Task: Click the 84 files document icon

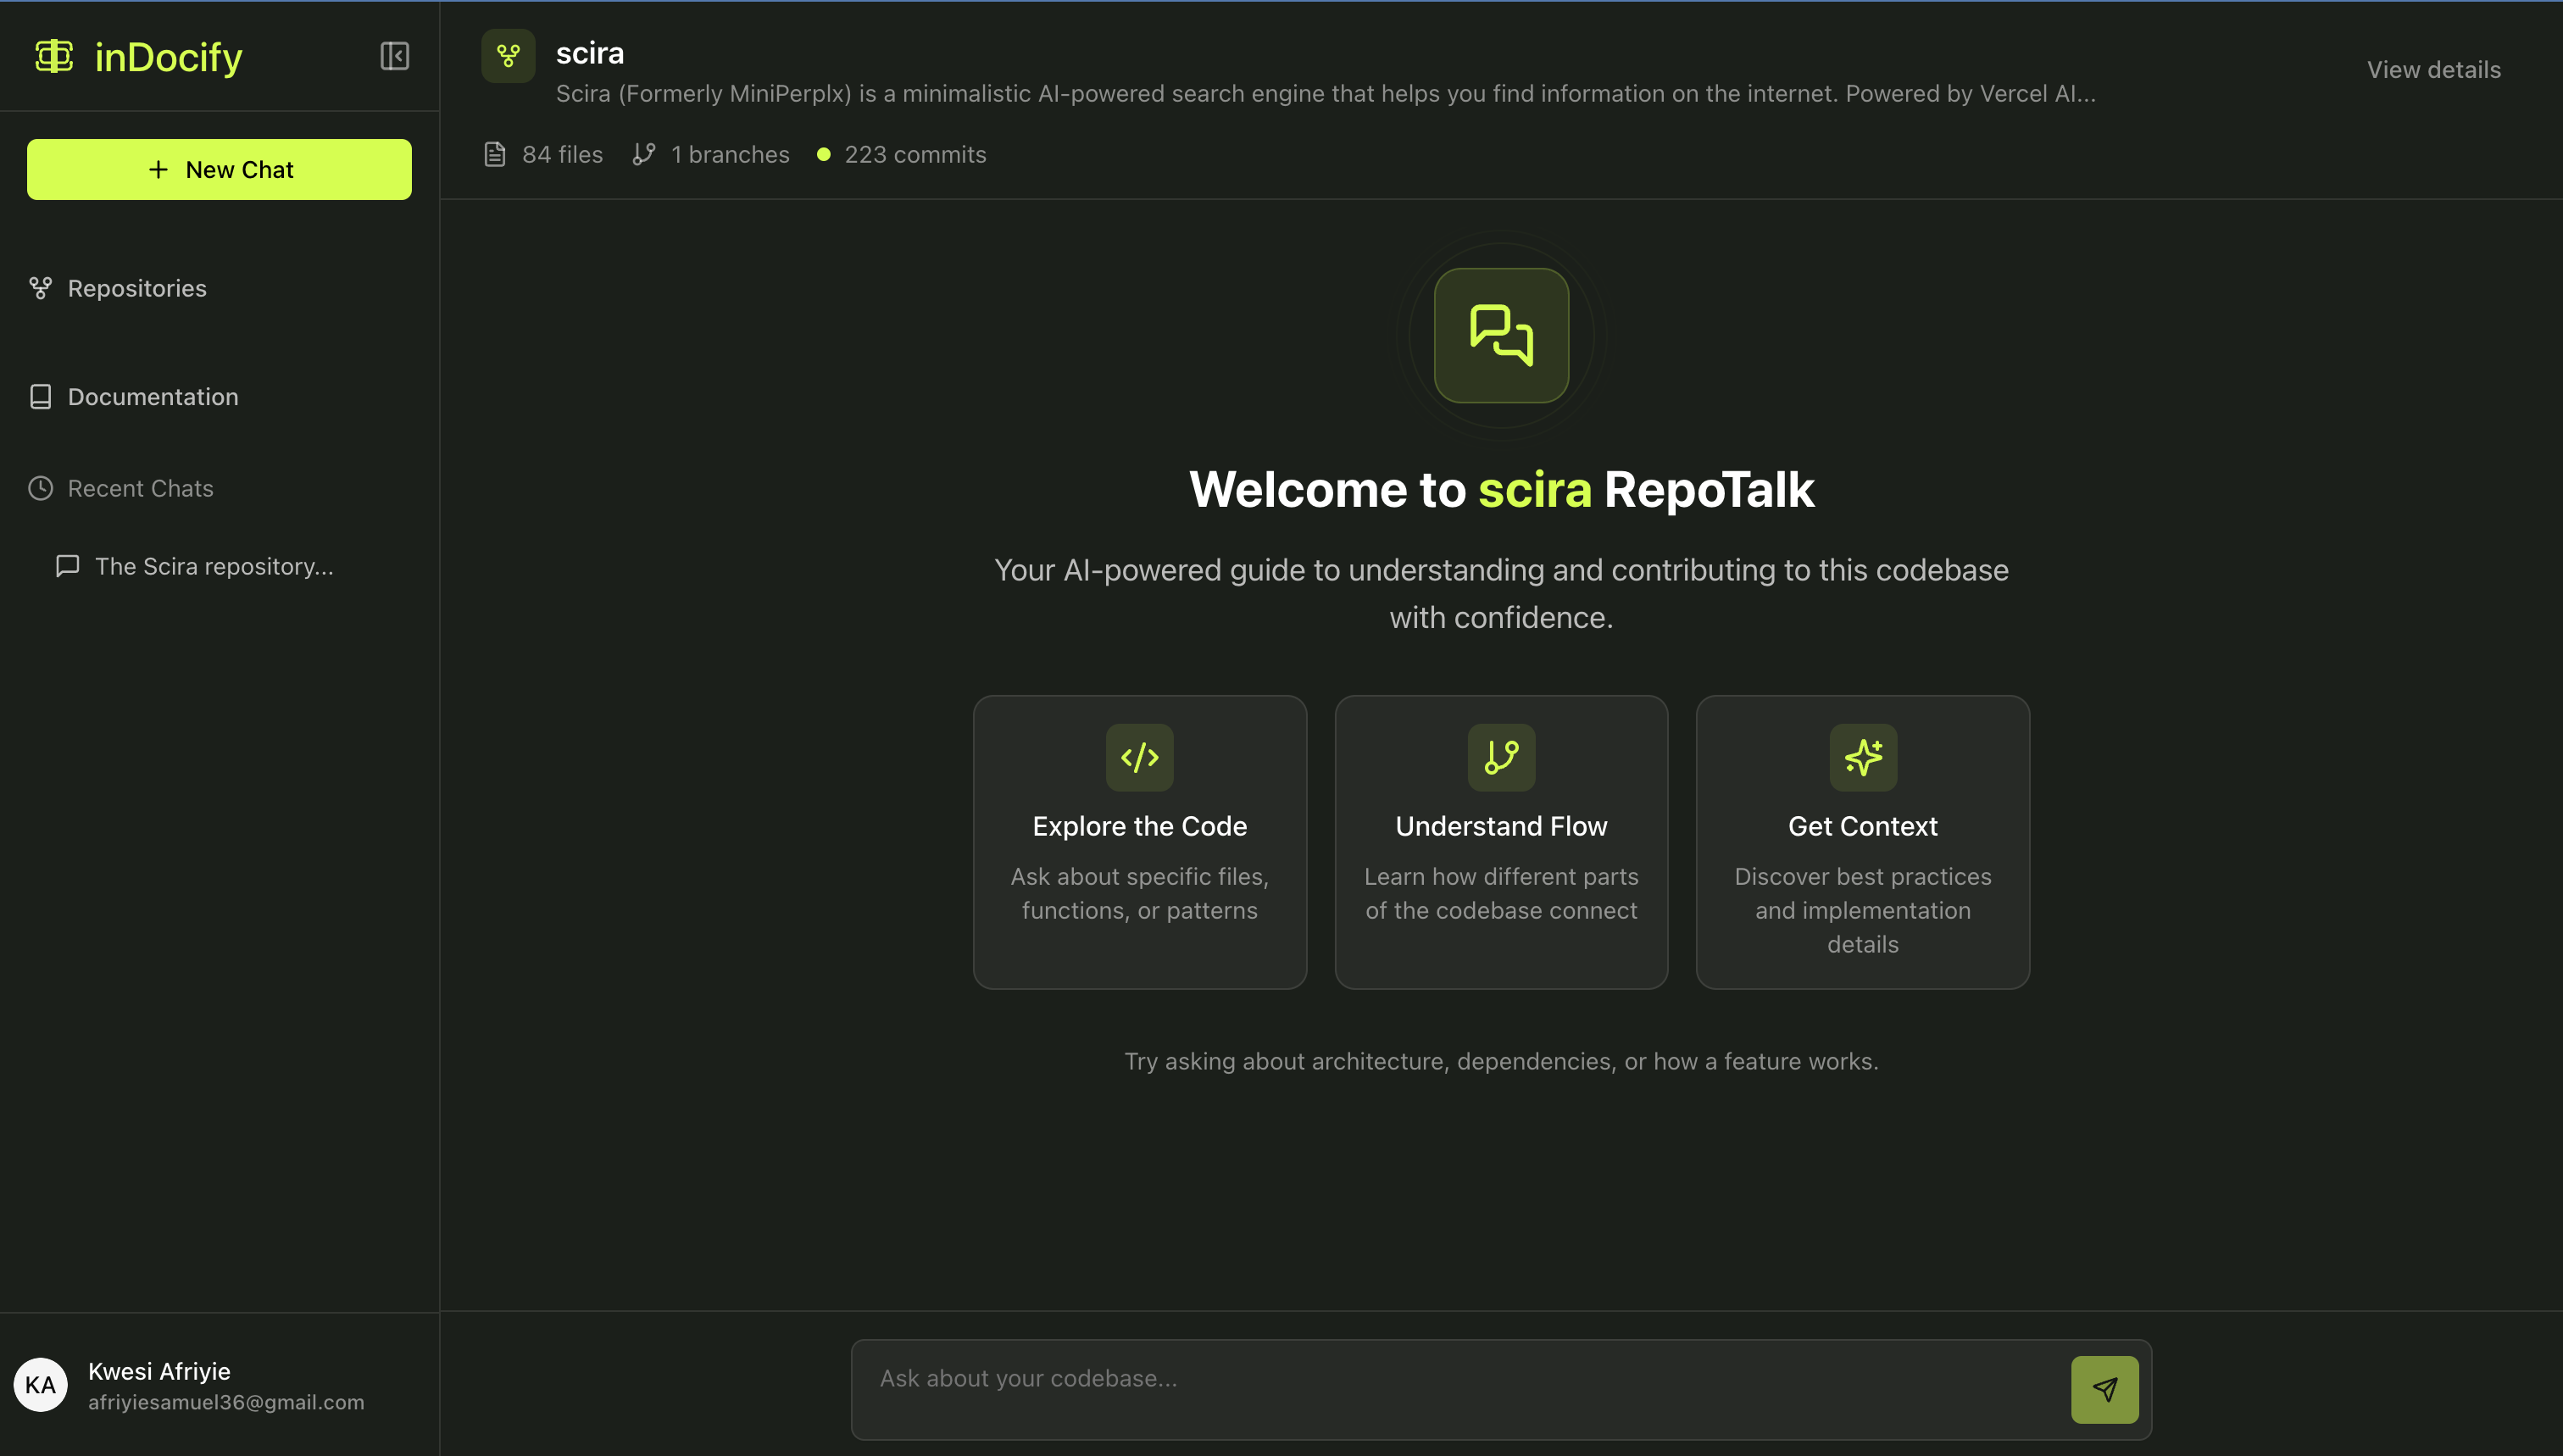Action: pos(495,154)
